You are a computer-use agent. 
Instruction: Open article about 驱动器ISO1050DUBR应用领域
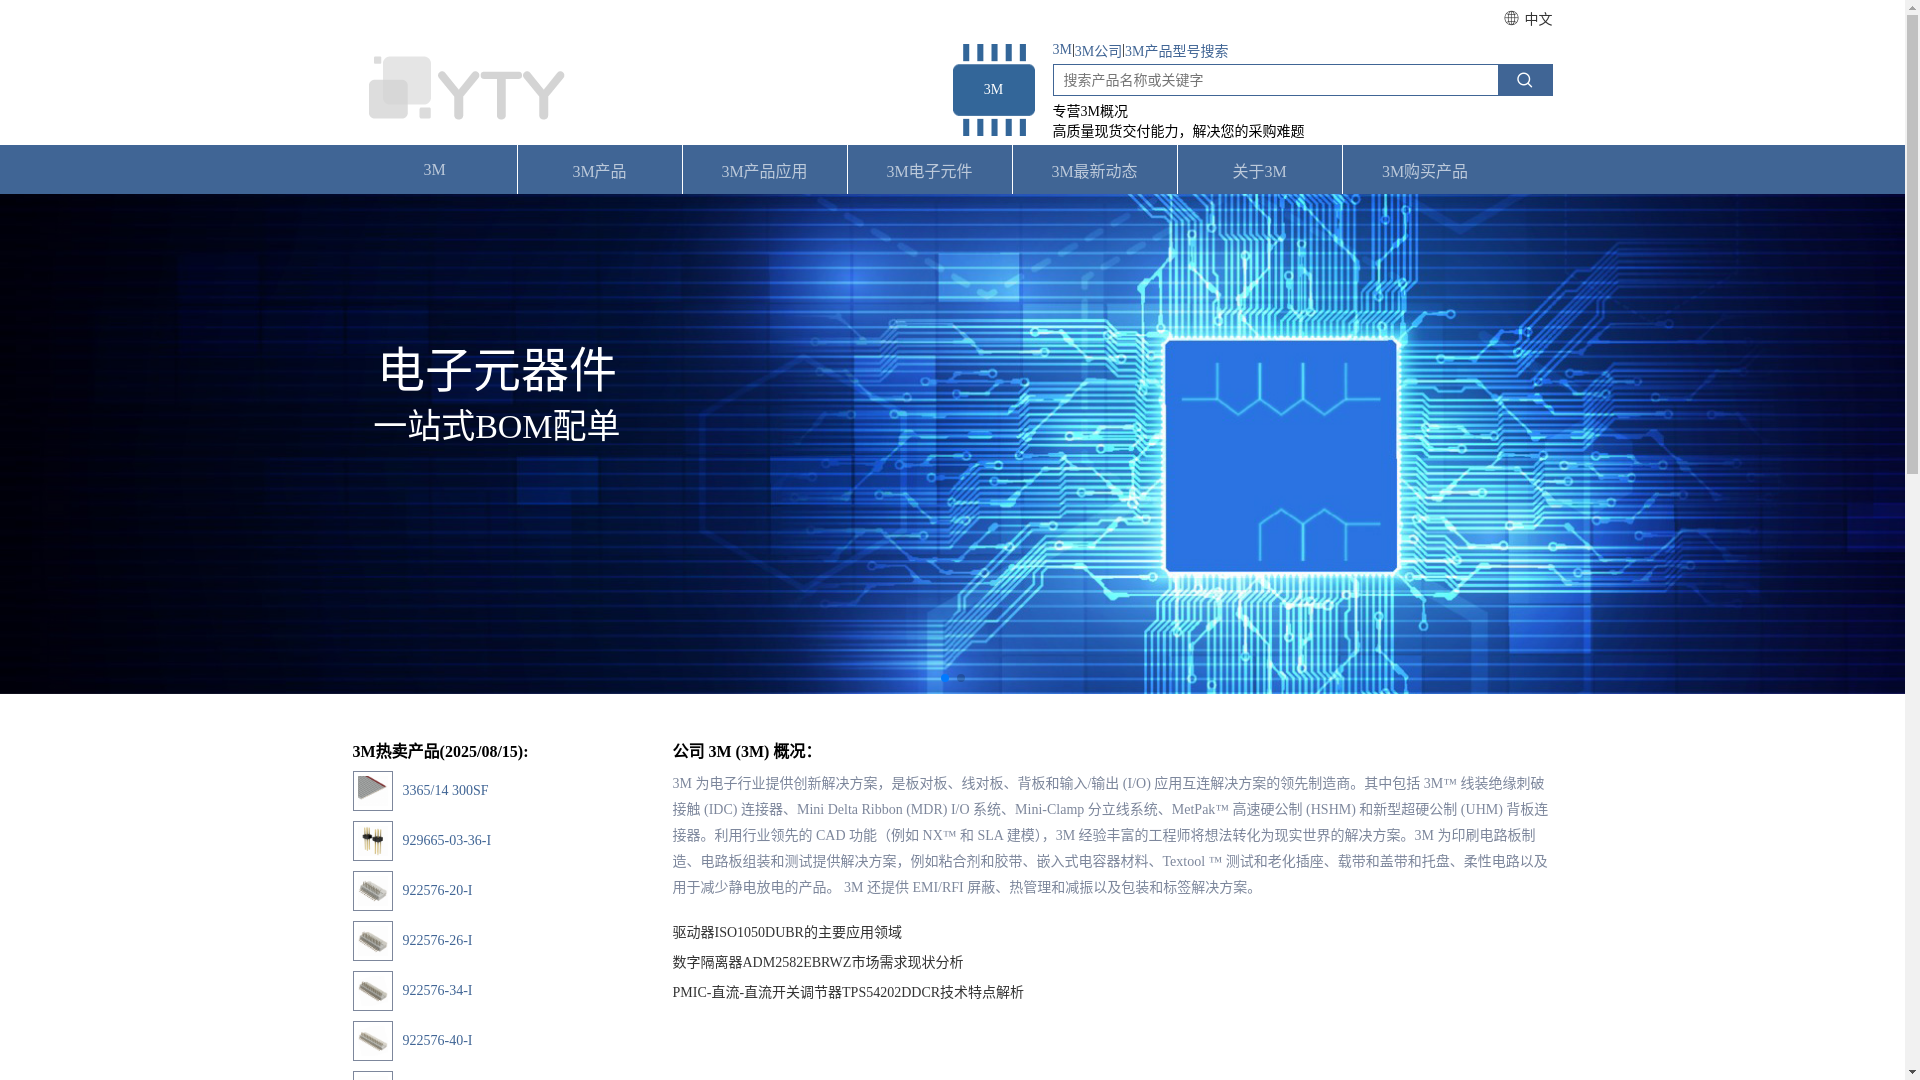point(787,933)
